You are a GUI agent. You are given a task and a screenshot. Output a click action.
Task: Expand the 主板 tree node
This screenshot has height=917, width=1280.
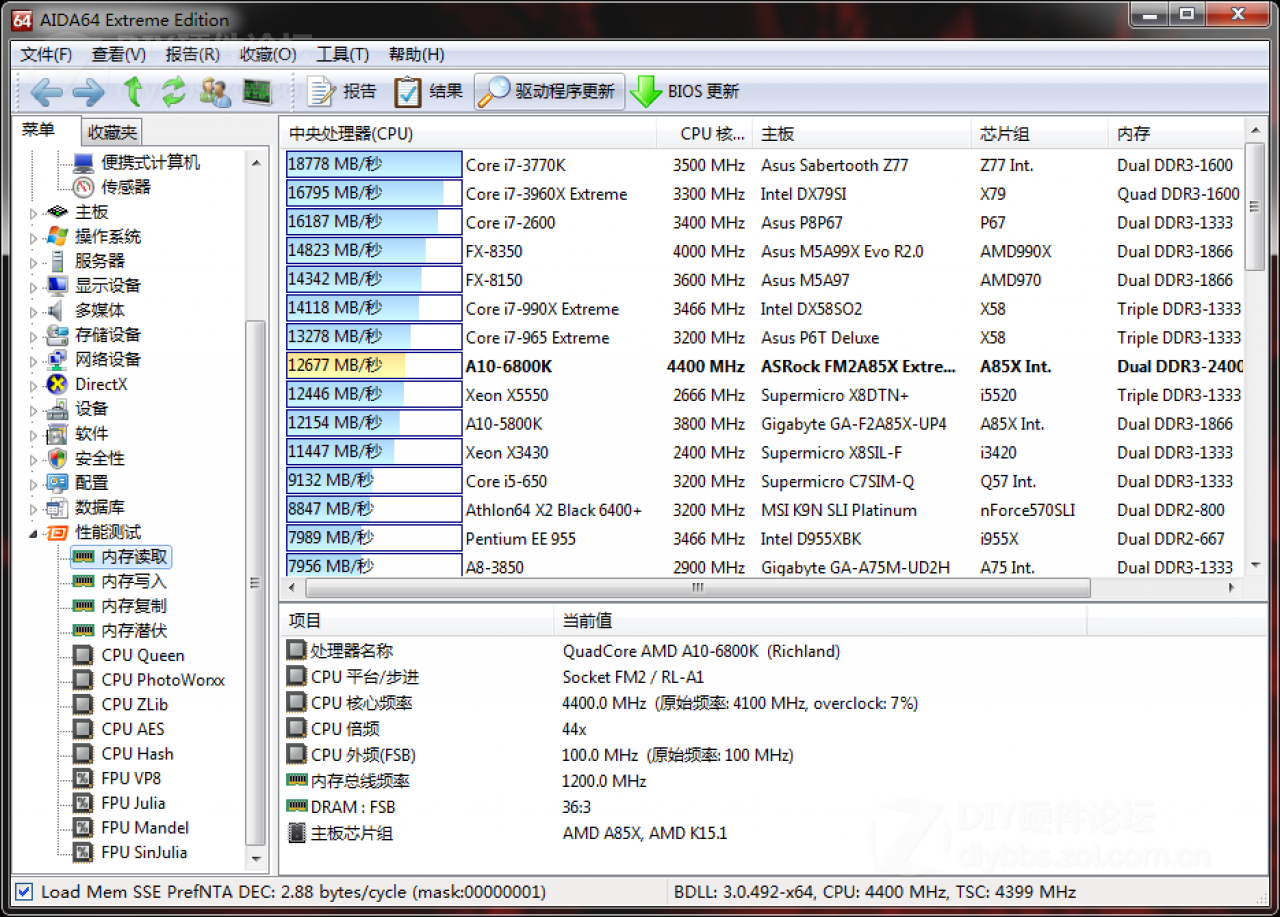coord(33,212)
